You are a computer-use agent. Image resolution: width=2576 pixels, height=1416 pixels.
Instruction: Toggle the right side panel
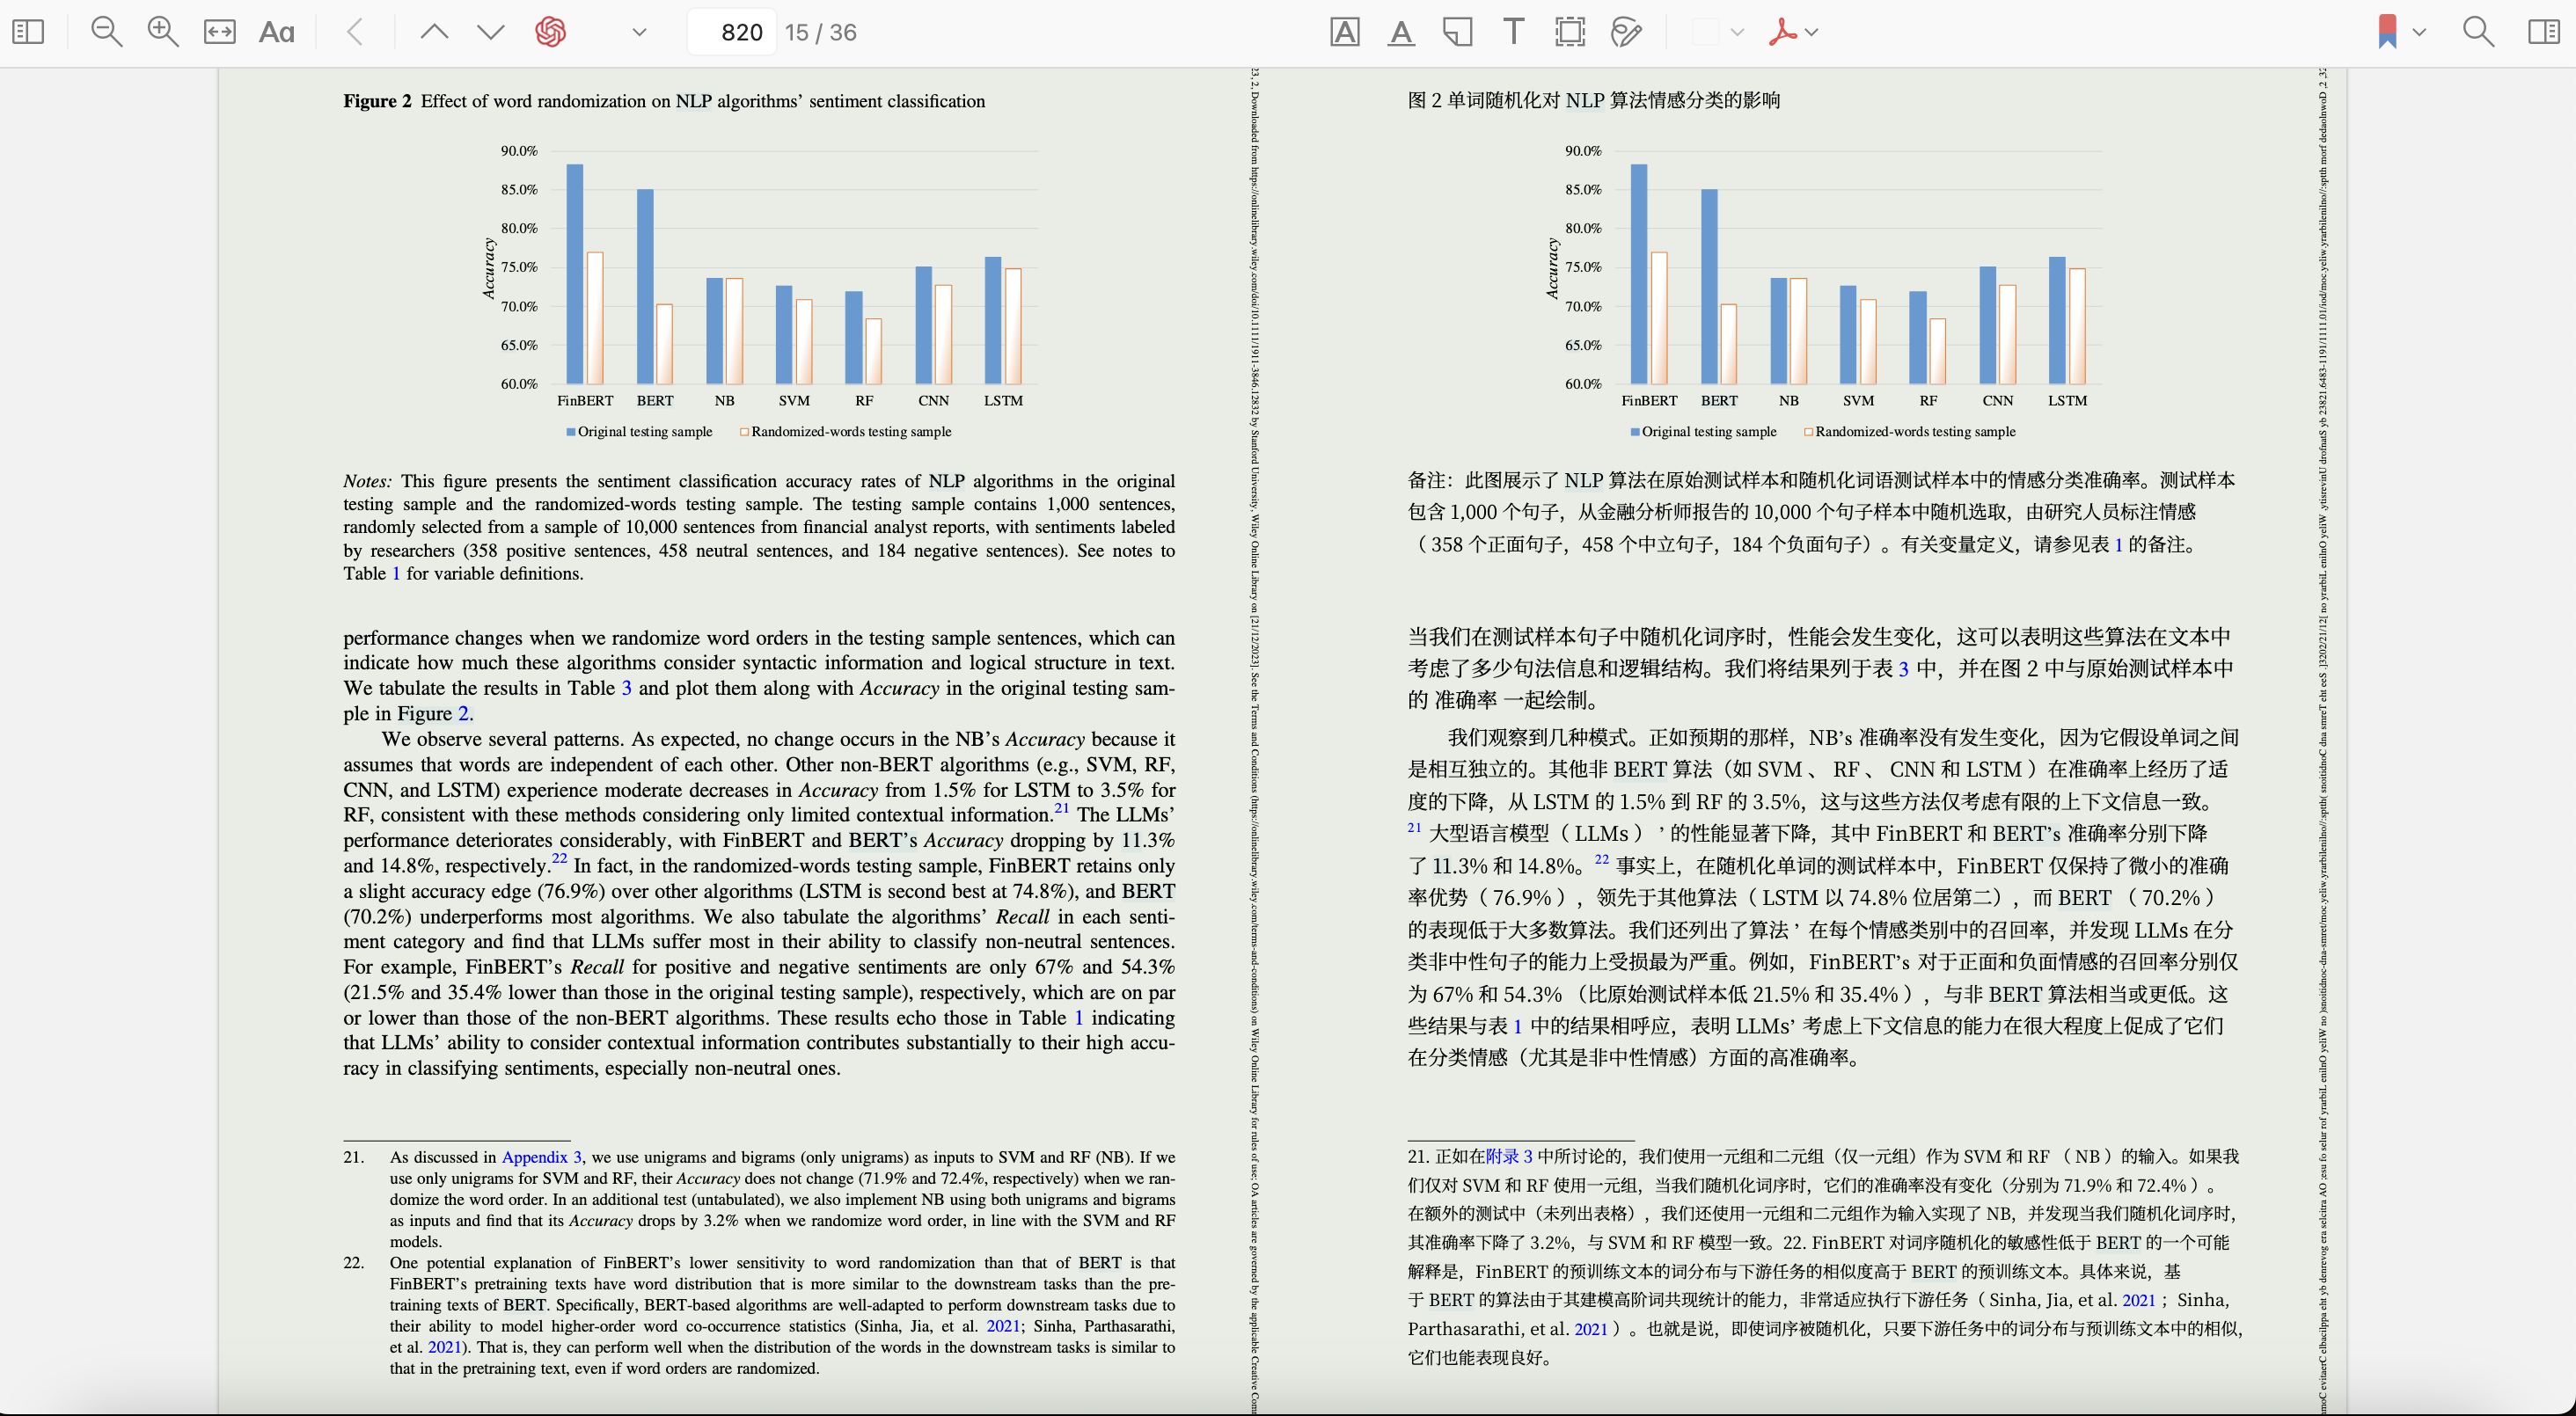coord(2543,32)
